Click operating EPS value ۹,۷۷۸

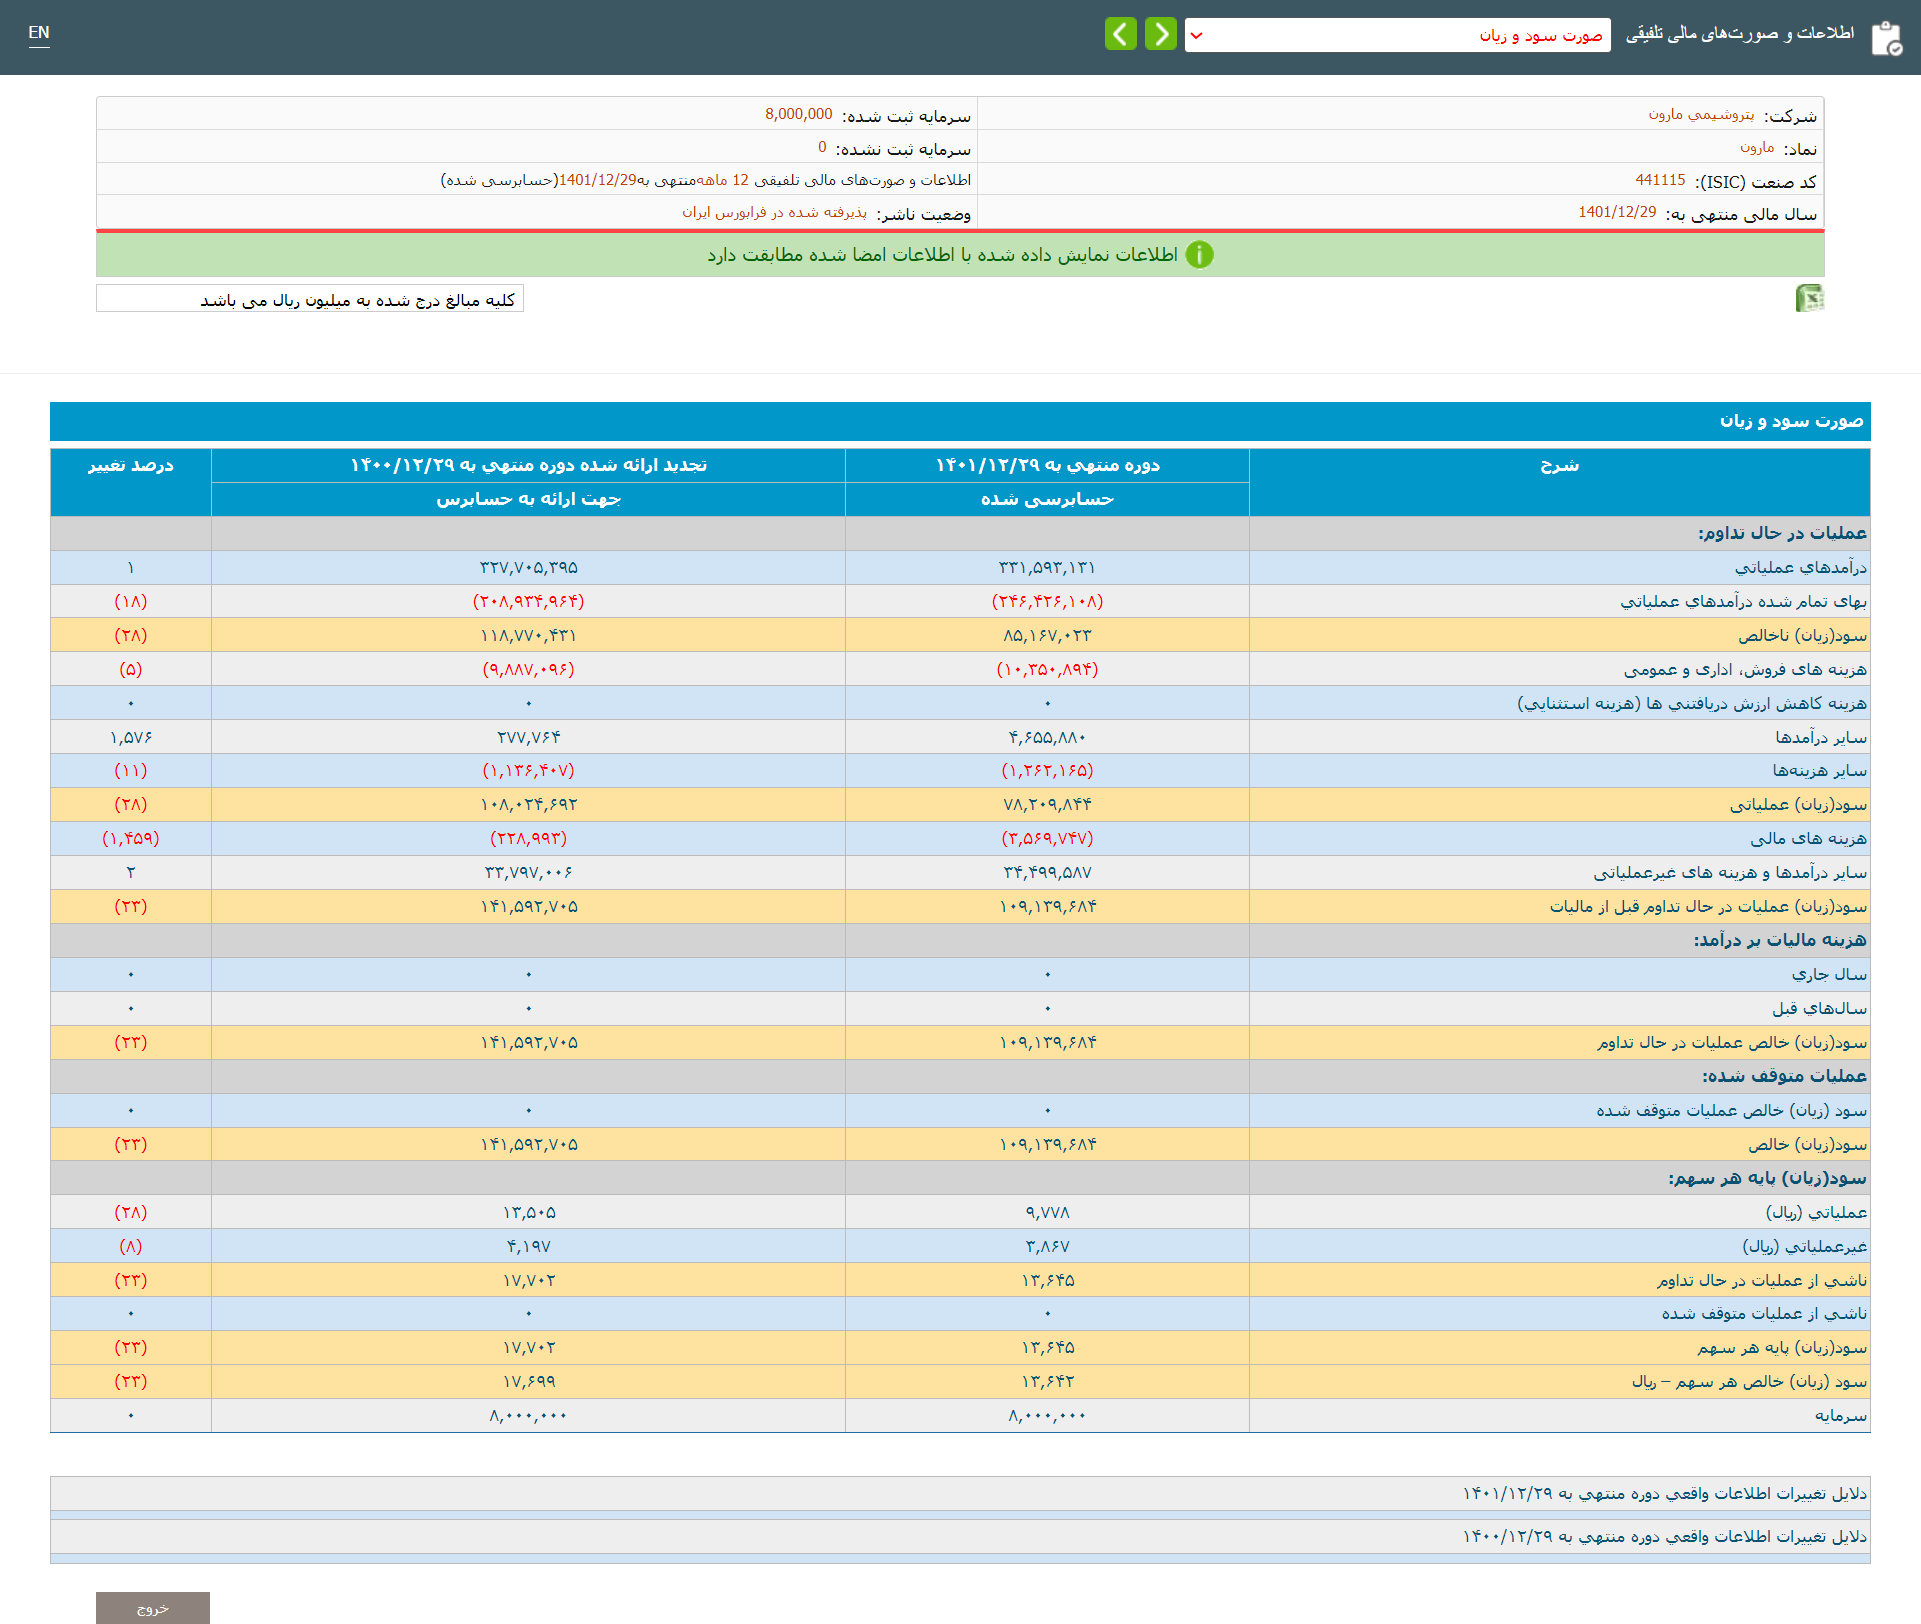coord(1047,1212)
